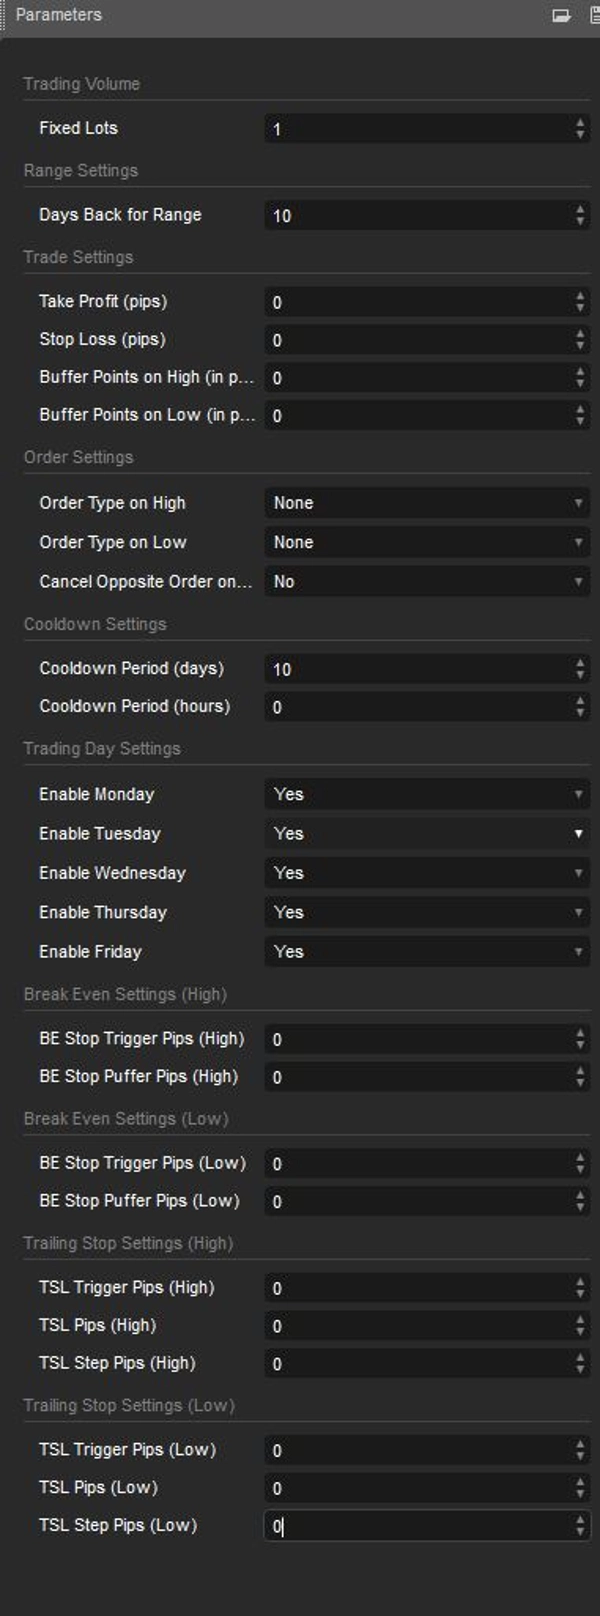Viewport: 600px width, 1616px height.
Task: Open the Order Type on Low dropdown
Action: point(426,542)
